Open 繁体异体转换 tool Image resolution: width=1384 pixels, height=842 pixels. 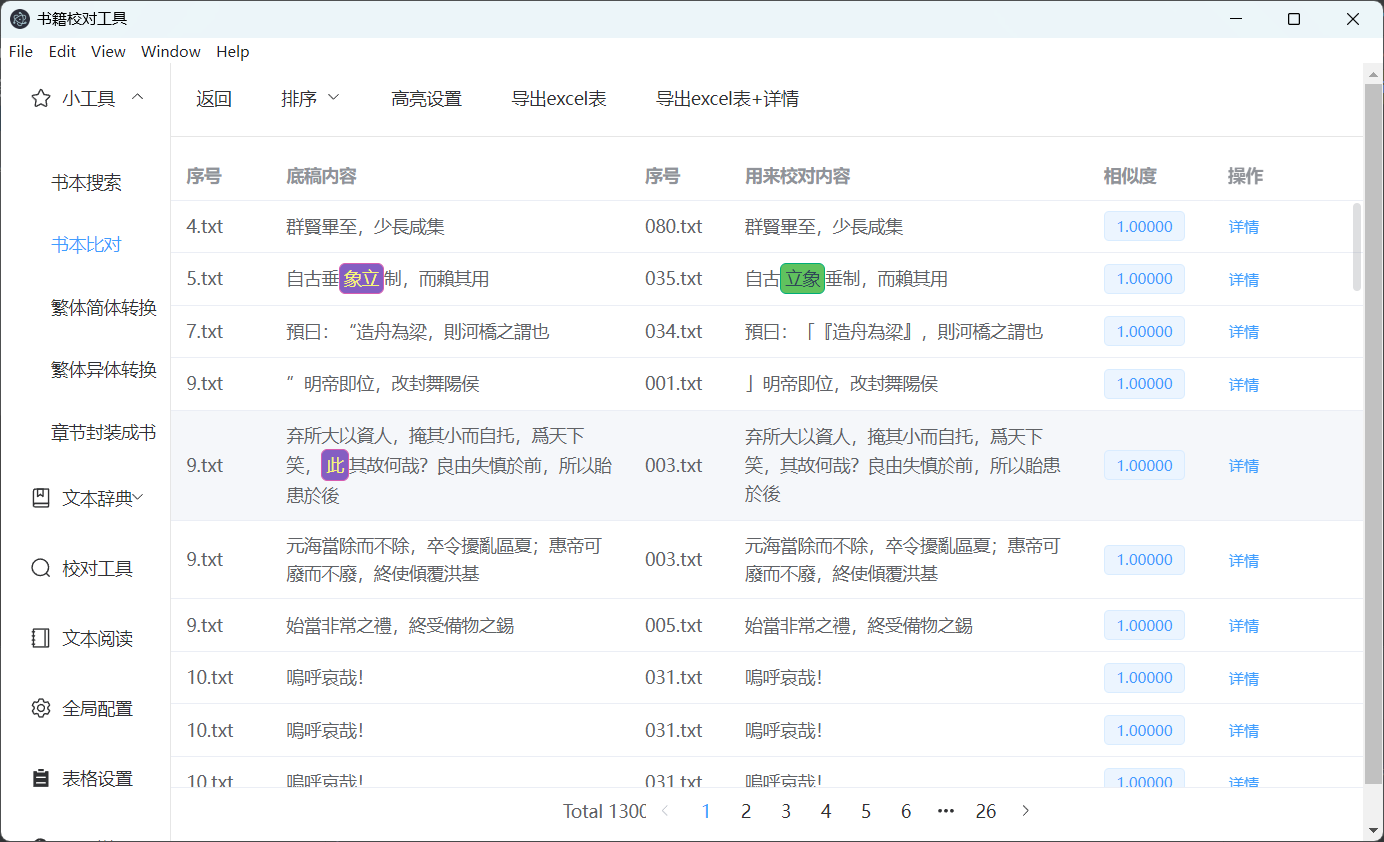(104, 370)
